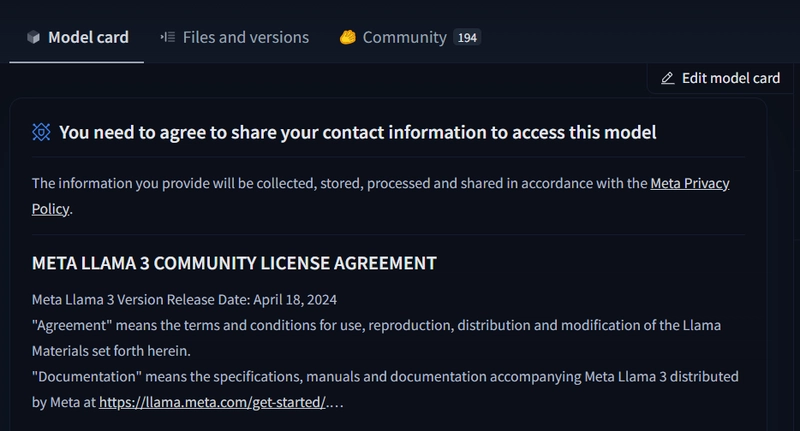Click the "Documentation" definition paragraph

(x=385, y=389)
